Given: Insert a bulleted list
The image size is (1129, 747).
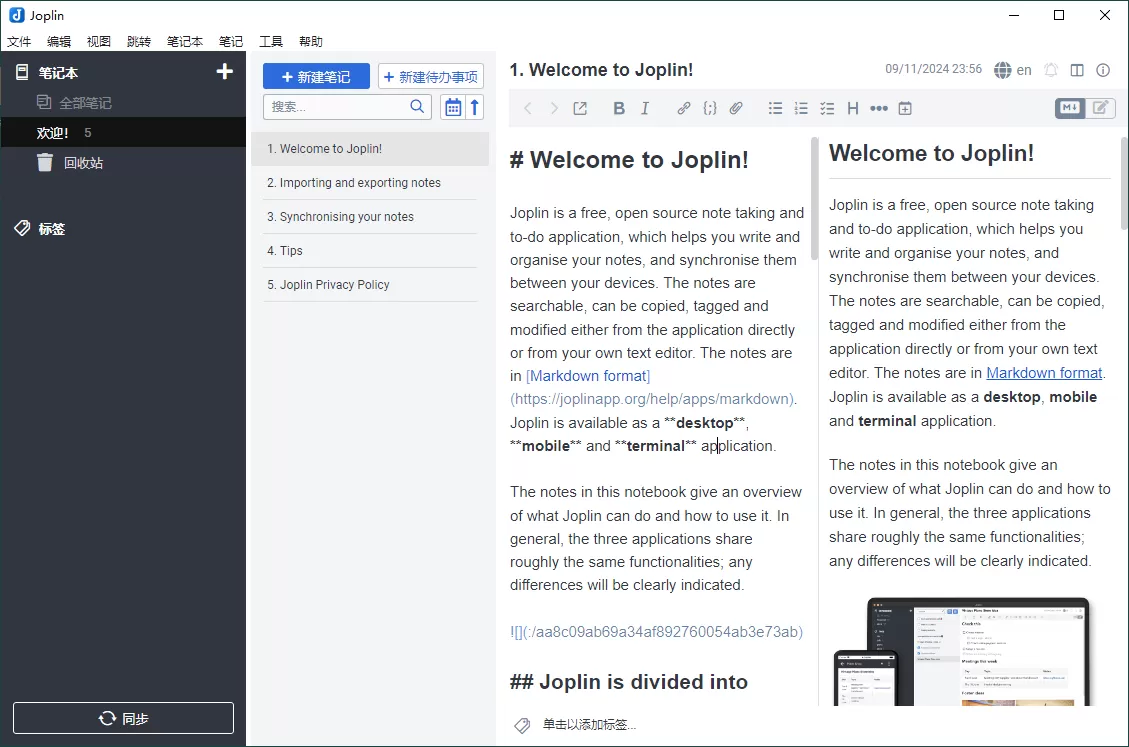Looking at the screenshot, I should (x=775, y=107).
